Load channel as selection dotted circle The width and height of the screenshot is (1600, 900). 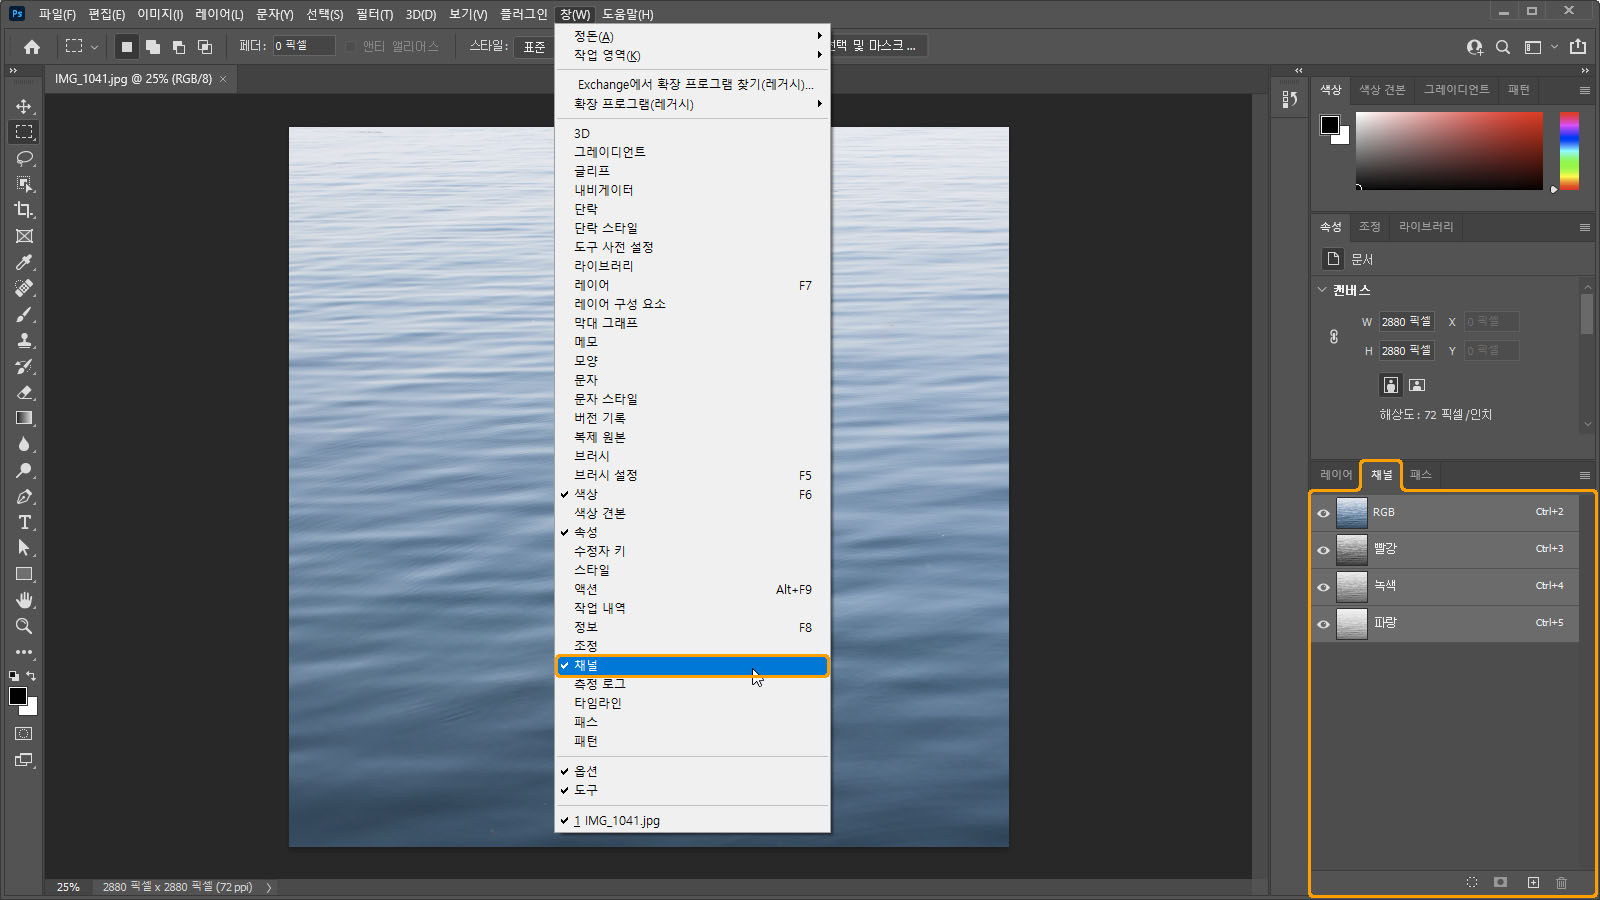[x=1471, y=882]
